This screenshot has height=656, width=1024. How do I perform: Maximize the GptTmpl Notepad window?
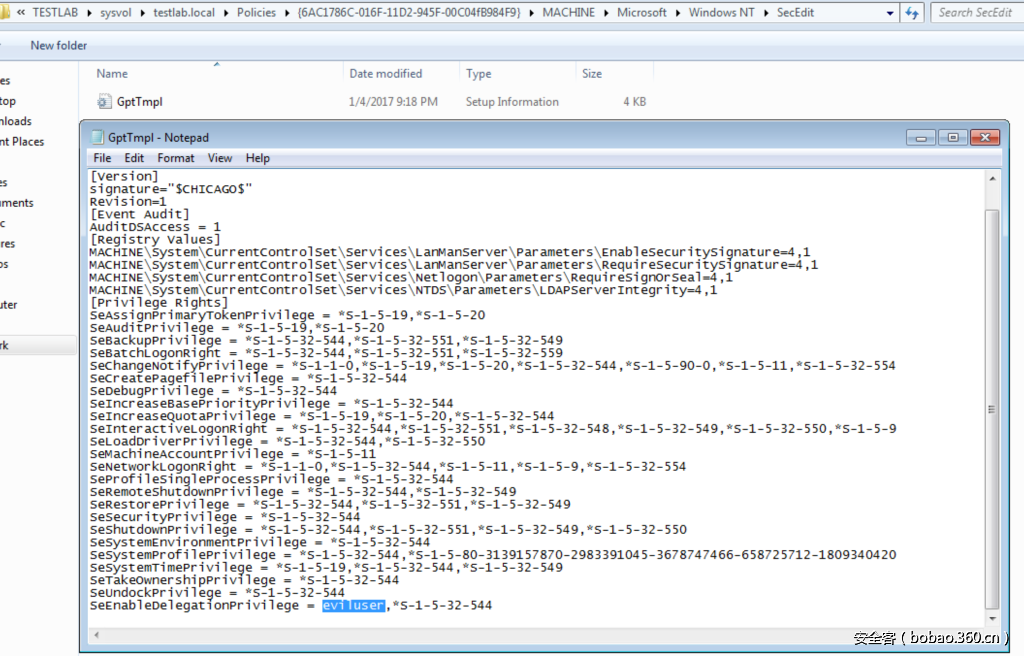953,137
